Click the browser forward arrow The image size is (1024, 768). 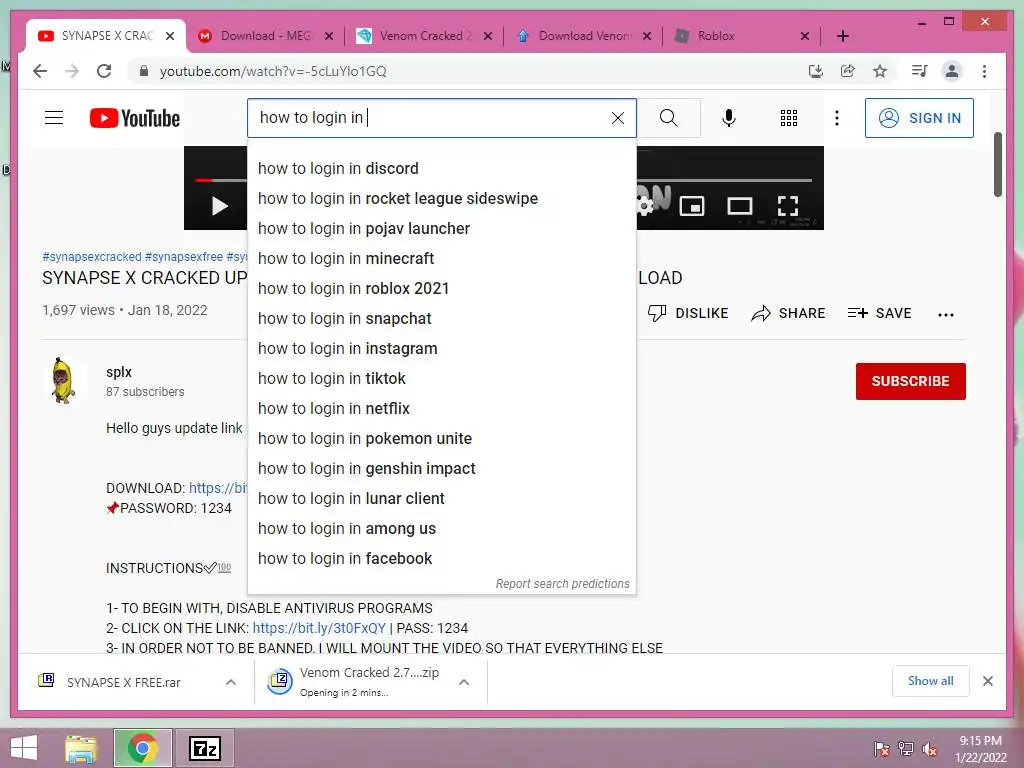tap(72, 71)
